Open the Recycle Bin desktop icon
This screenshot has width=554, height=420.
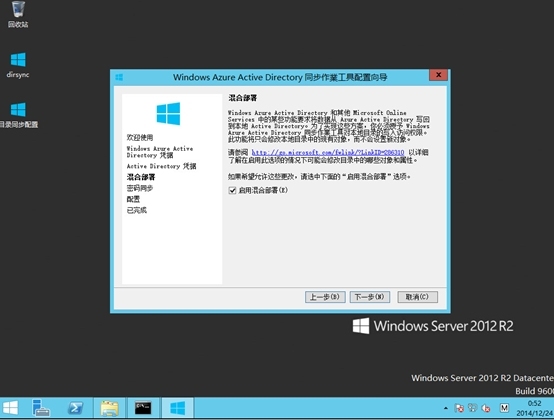coord(18,14)
